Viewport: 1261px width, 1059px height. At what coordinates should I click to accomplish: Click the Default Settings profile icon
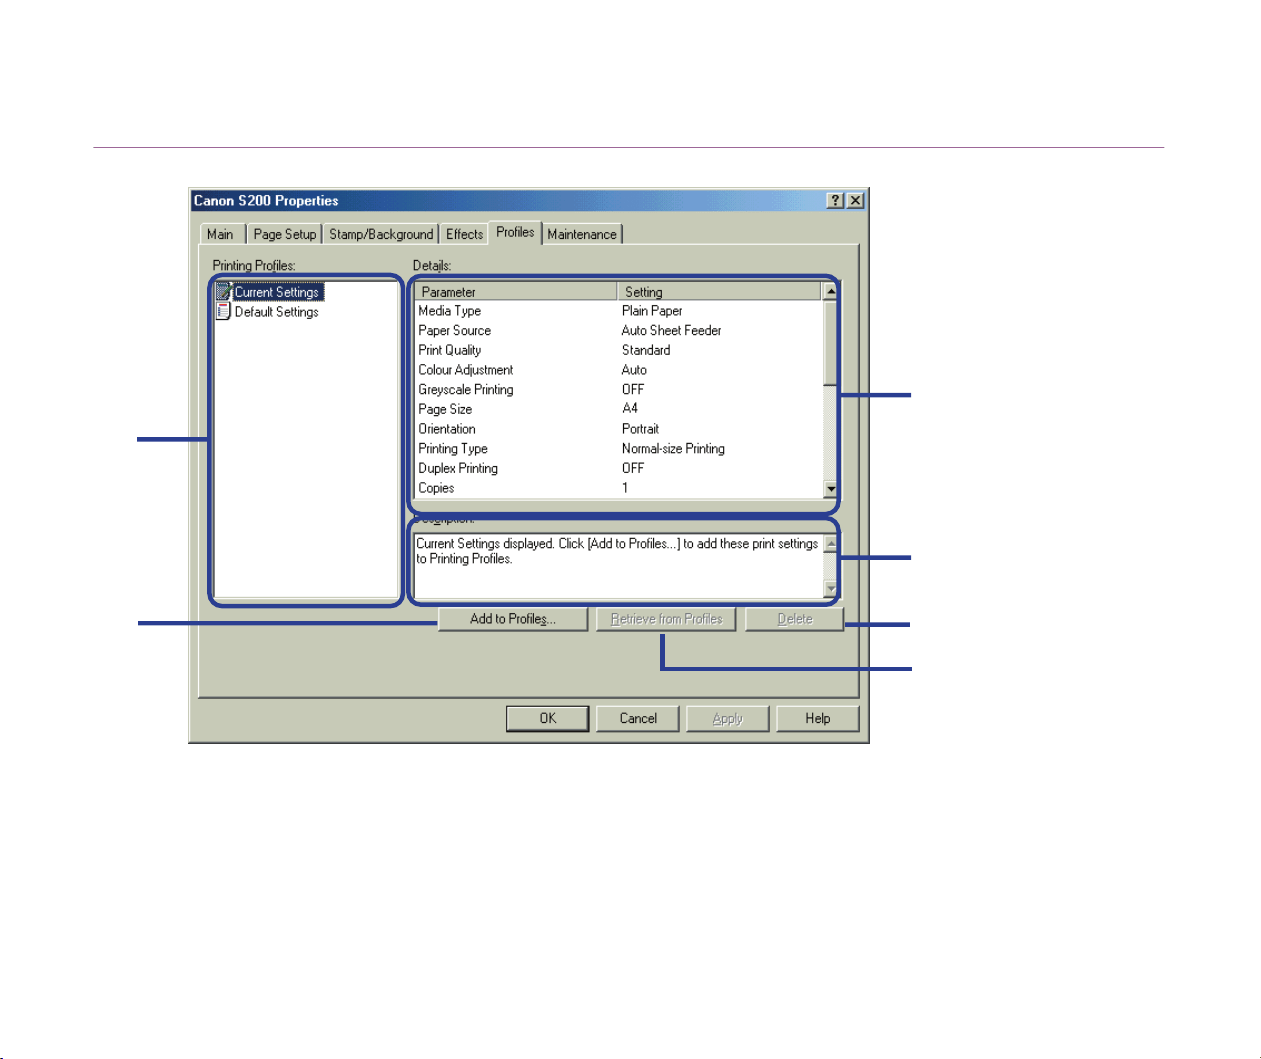[224, 311]
